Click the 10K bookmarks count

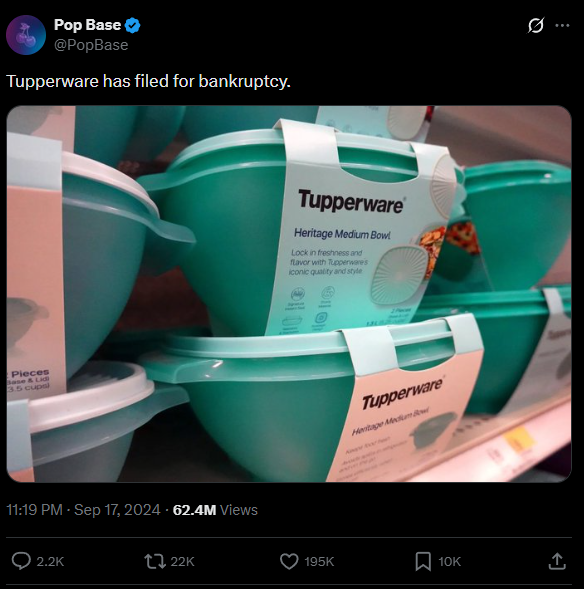[450, 562]
